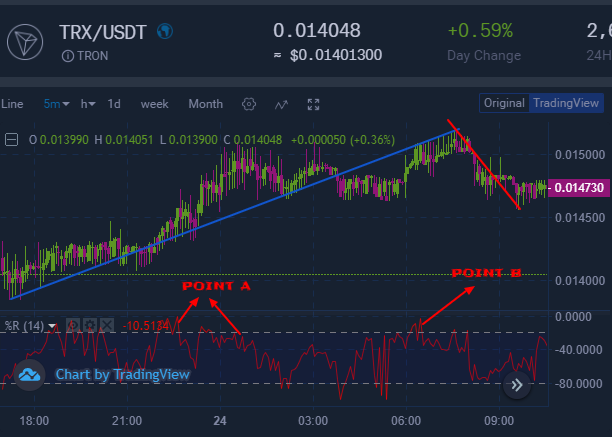Image resolution: width=612 pixels, height=437 pixels.
Task: Toggle fullscreen chart icon
Action: [313, 104]
